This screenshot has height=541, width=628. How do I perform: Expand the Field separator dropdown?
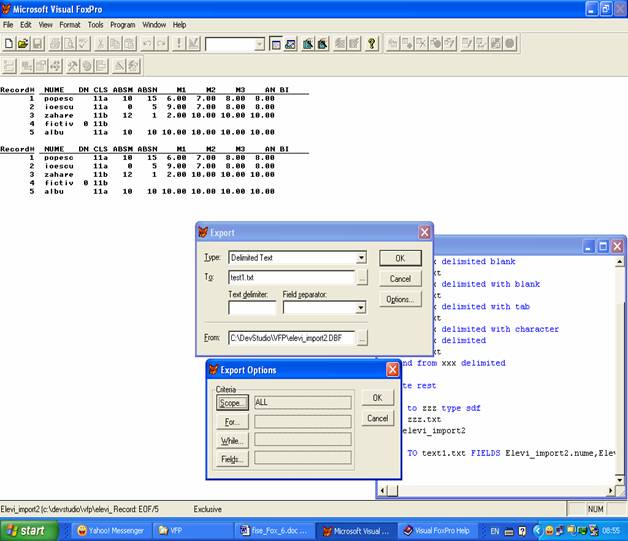[360, 308]
